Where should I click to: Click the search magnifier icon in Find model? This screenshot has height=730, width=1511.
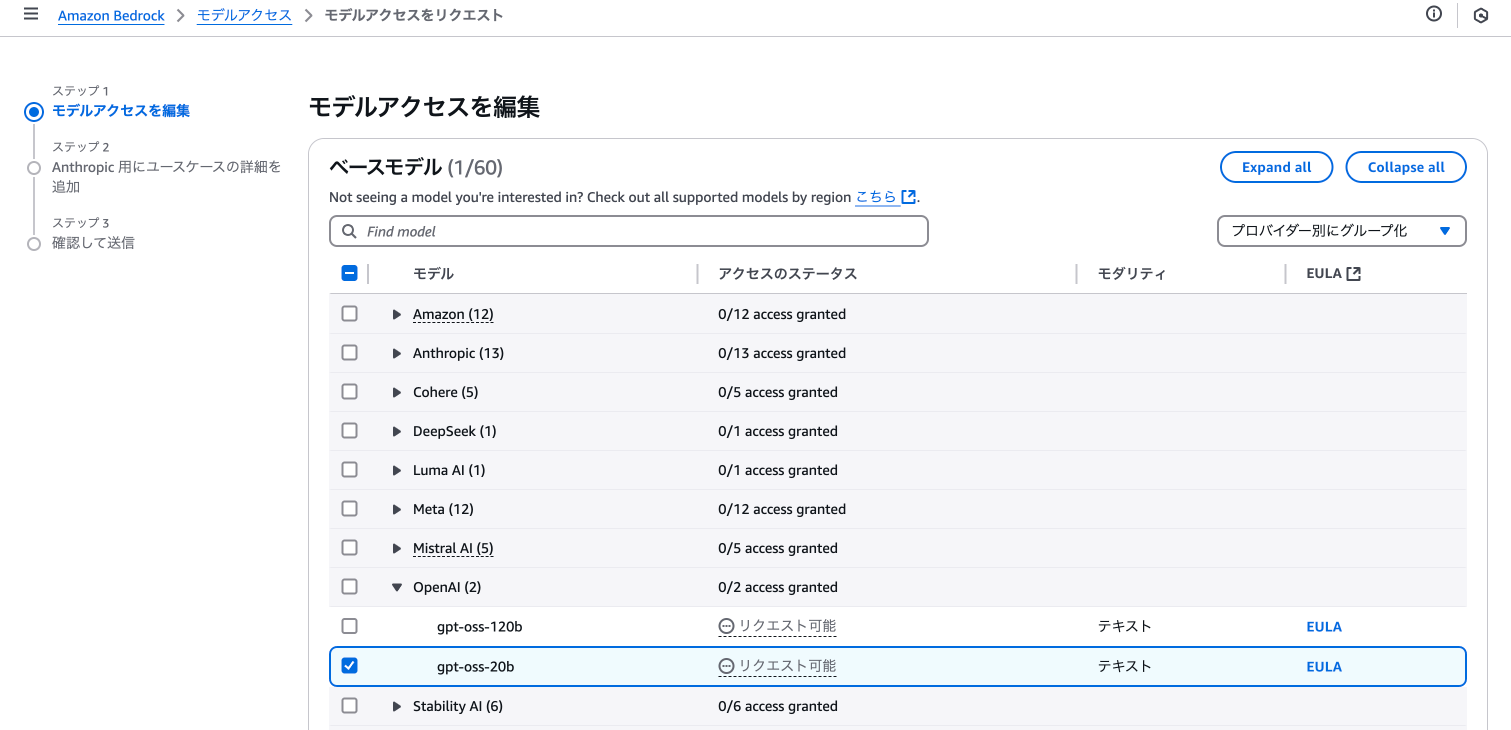(349, 231)
